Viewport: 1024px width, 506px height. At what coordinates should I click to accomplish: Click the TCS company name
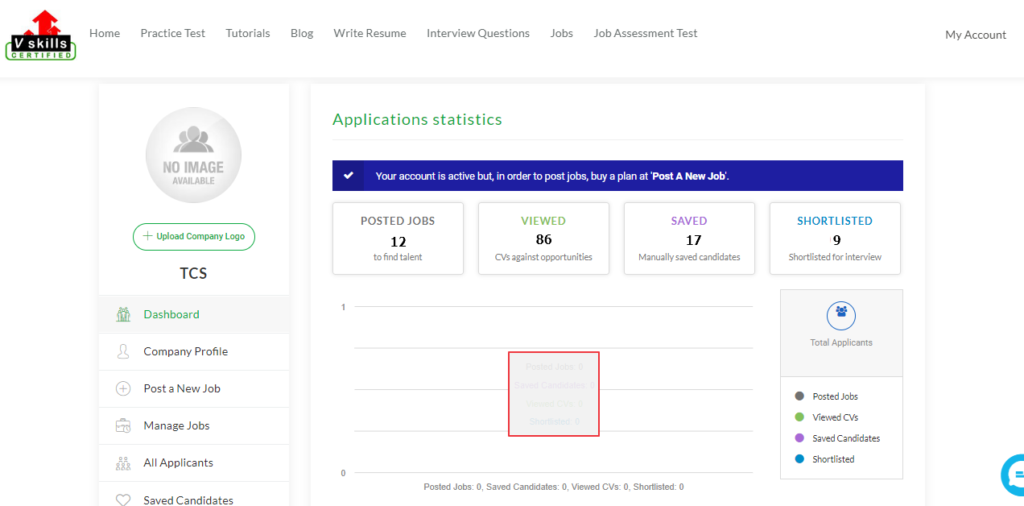(x=193, y=274)
